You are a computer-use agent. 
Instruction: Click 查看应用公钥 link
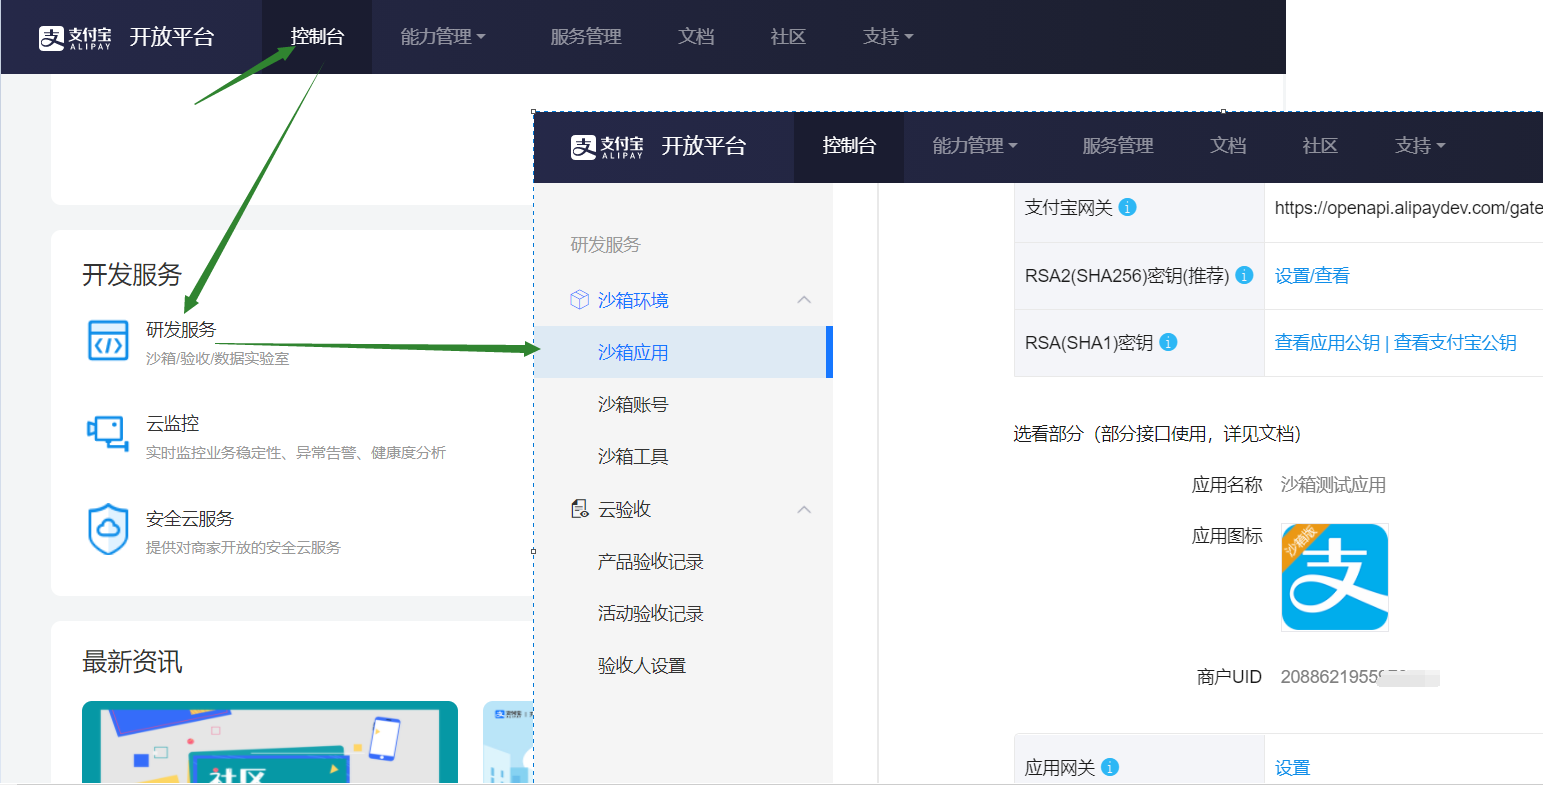coord(1327,342)
